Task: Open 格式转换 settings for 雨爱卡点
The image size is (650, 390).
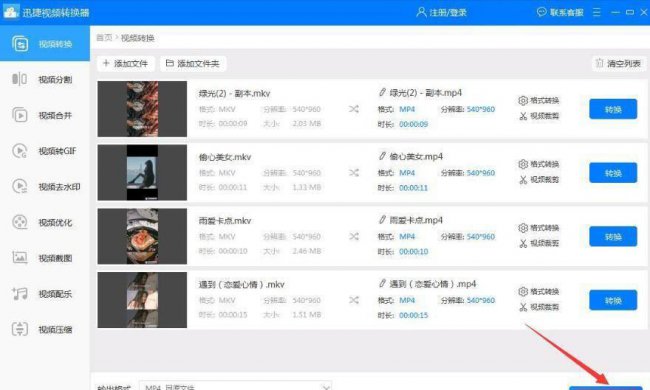Action: pos(538,228)
